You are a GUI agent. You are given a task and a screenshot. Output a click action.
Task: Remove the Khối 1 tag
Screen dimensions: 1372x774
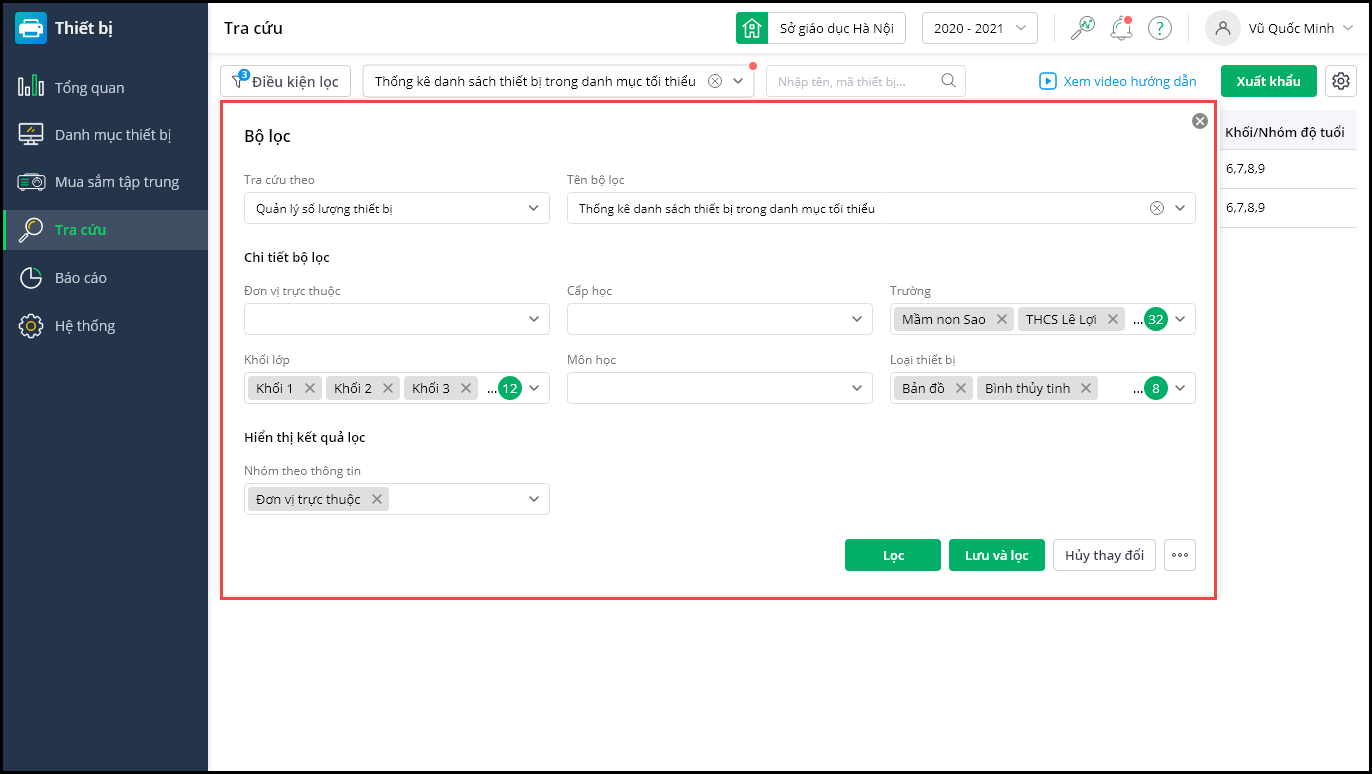pyautogui.click(x=309, y=388)
